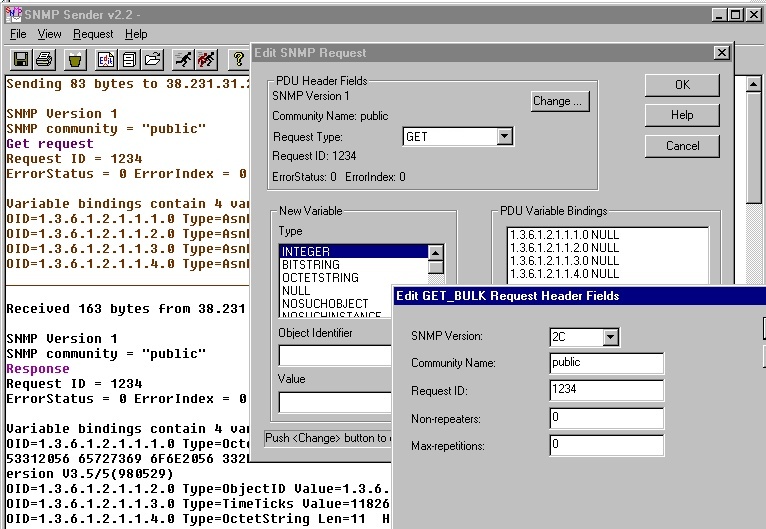Open the Edit request toolbar icon
The height and width of the screenshot is (529, 766).
105,60
